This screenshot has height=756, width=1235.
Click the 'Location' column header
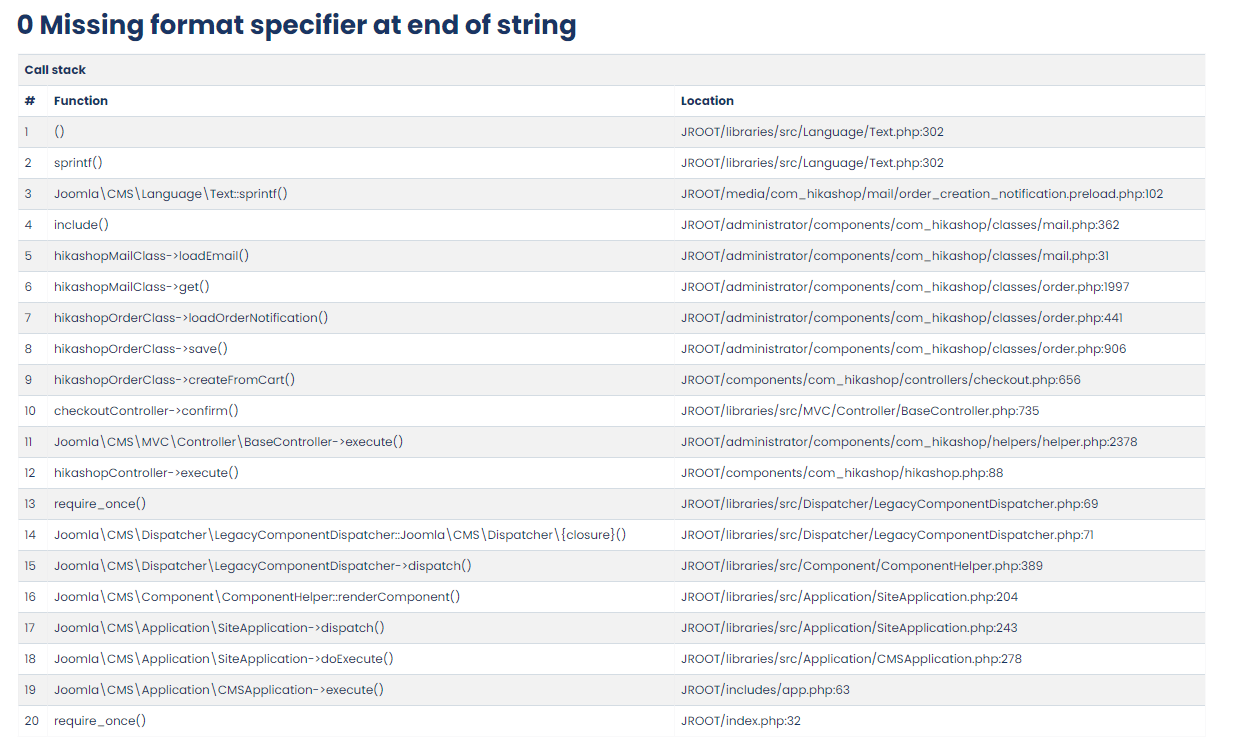click(x=707, y=101)
